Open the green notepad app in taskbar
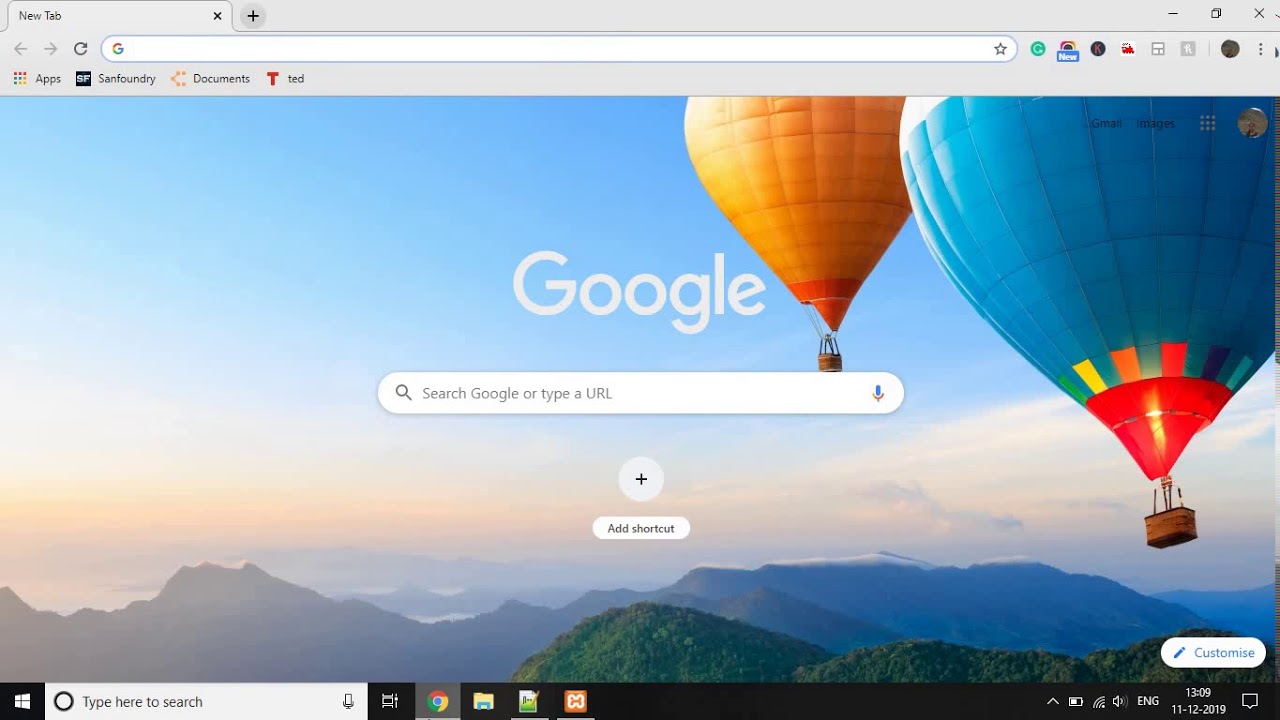Image resolution: width=1280 pixels, height=720 pixels. click(x=529, y=701)
